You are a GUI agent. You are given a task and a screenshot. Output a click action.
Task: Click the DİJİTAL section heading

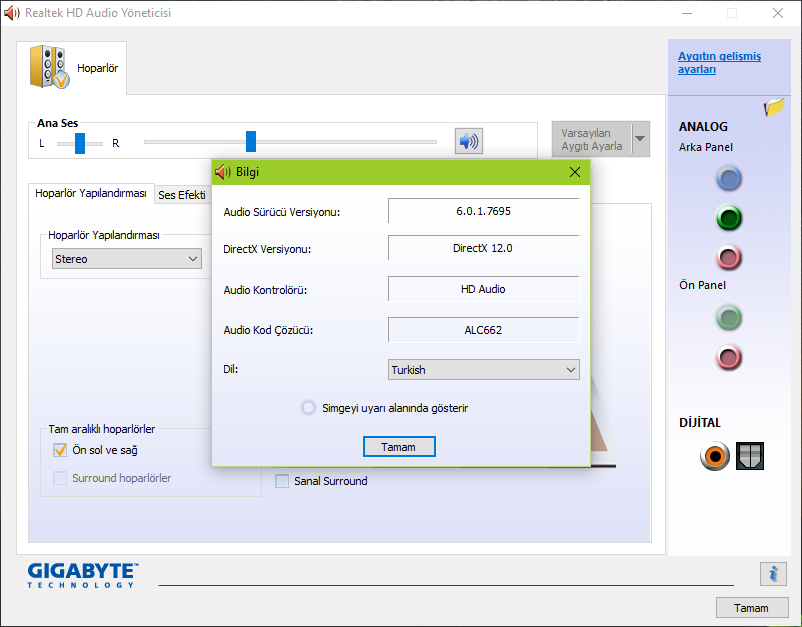[x=700, y=422]
